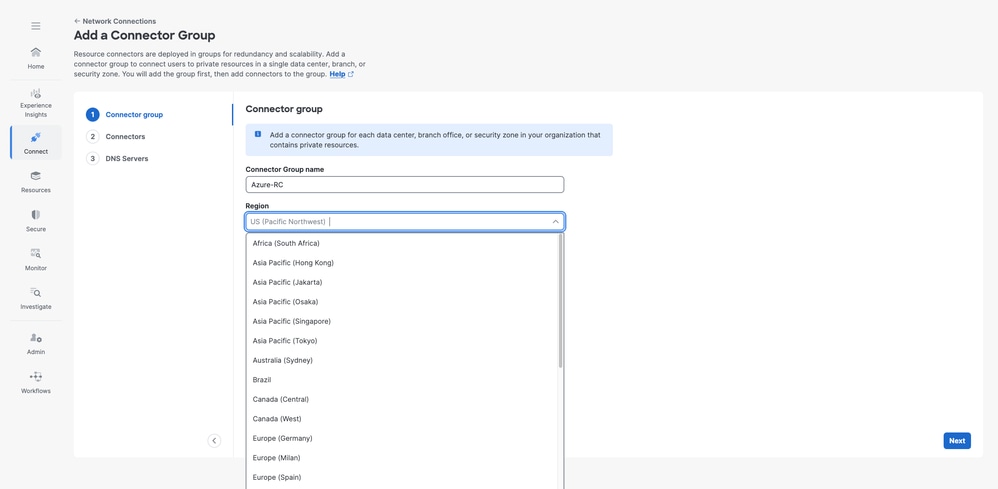
Task: Choose Asia Pacific (Hong Kong) region
Action: [402, 263]
